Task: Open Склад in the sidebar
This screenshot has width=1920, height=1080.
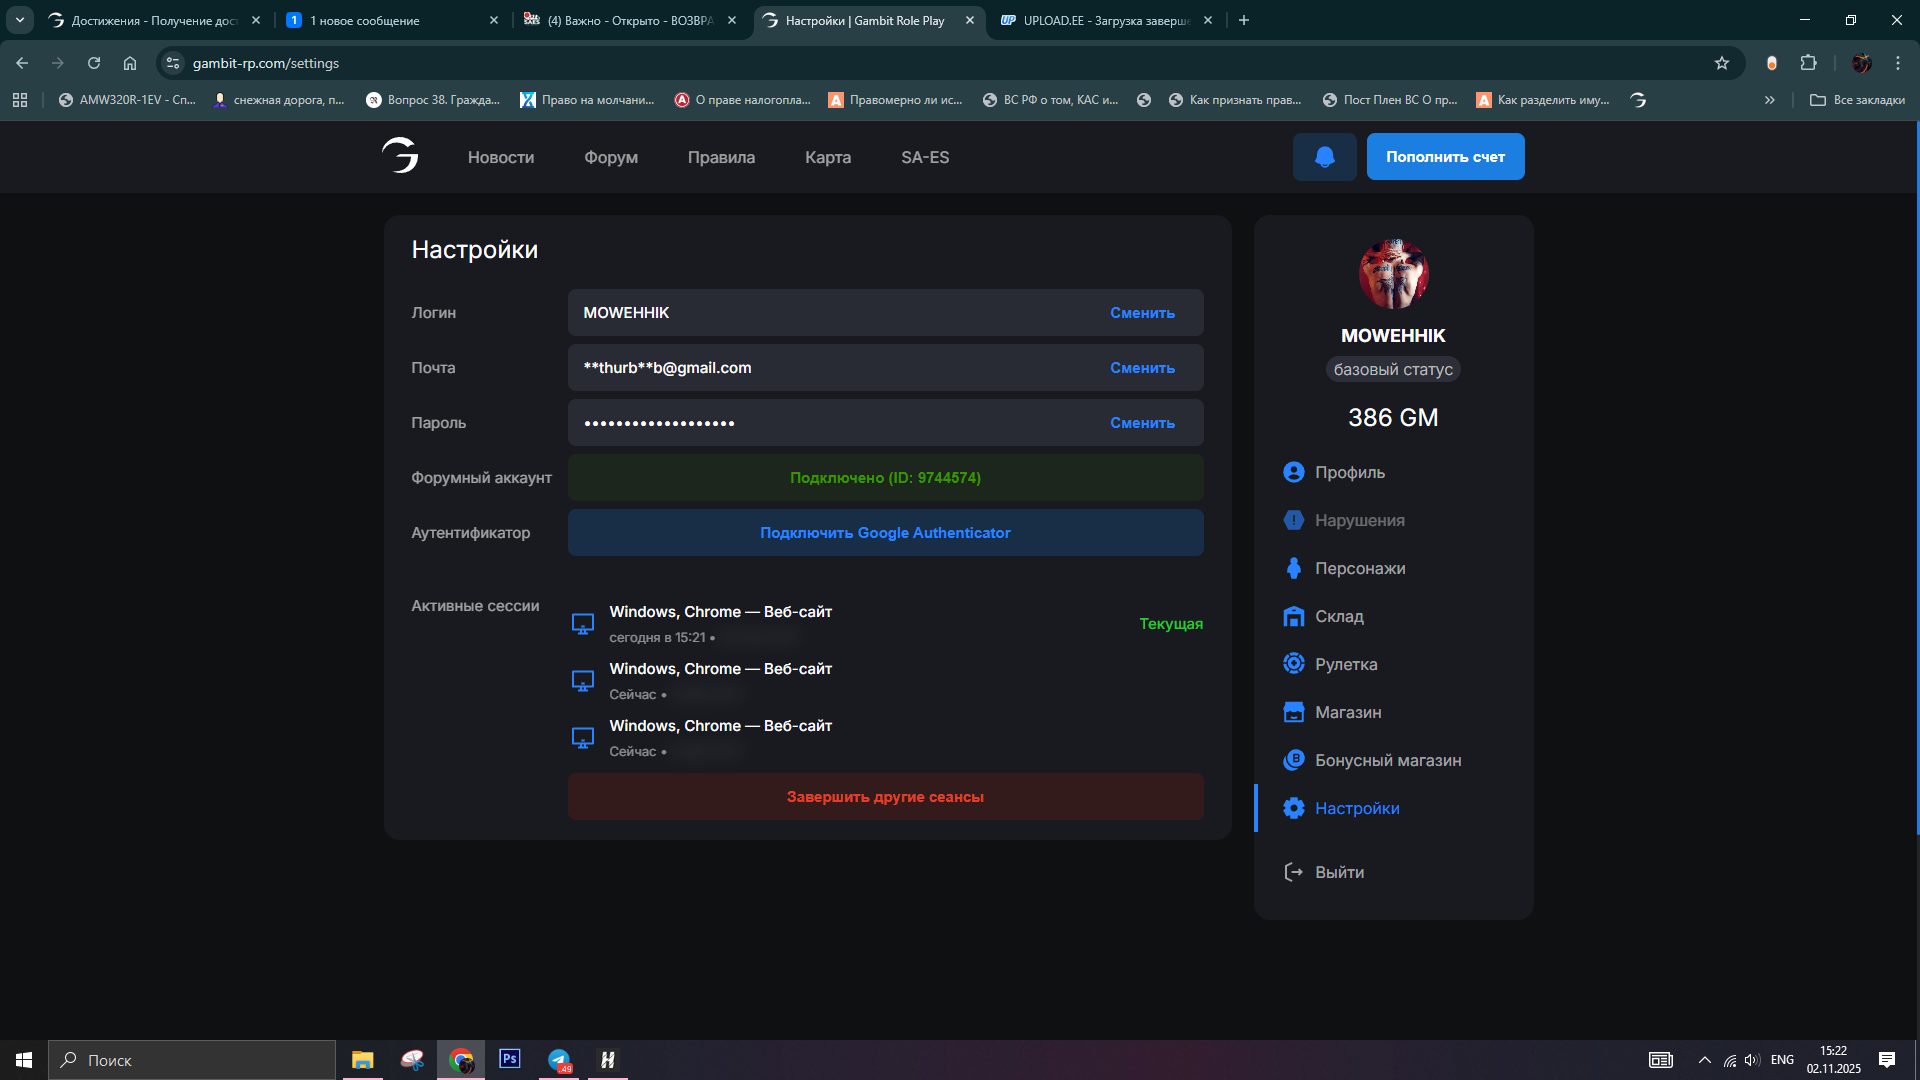Action: 1338,616
